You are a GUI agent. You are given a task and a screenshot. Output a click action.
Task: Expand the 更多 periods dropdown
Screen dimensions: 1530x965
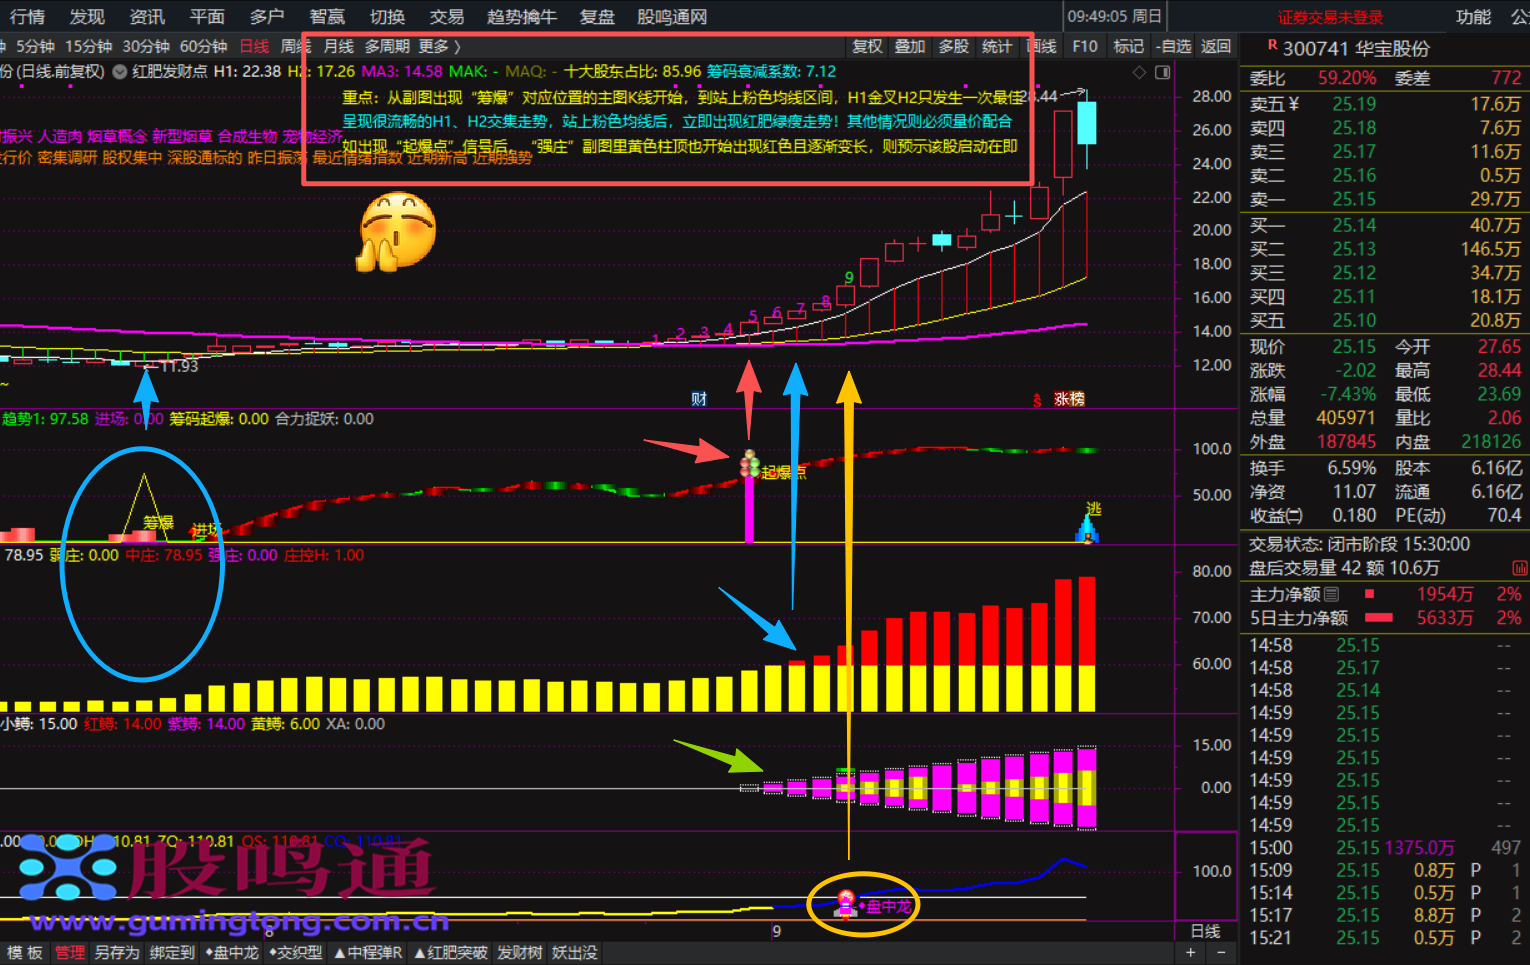pyautogui.click(x=439, y=46)
